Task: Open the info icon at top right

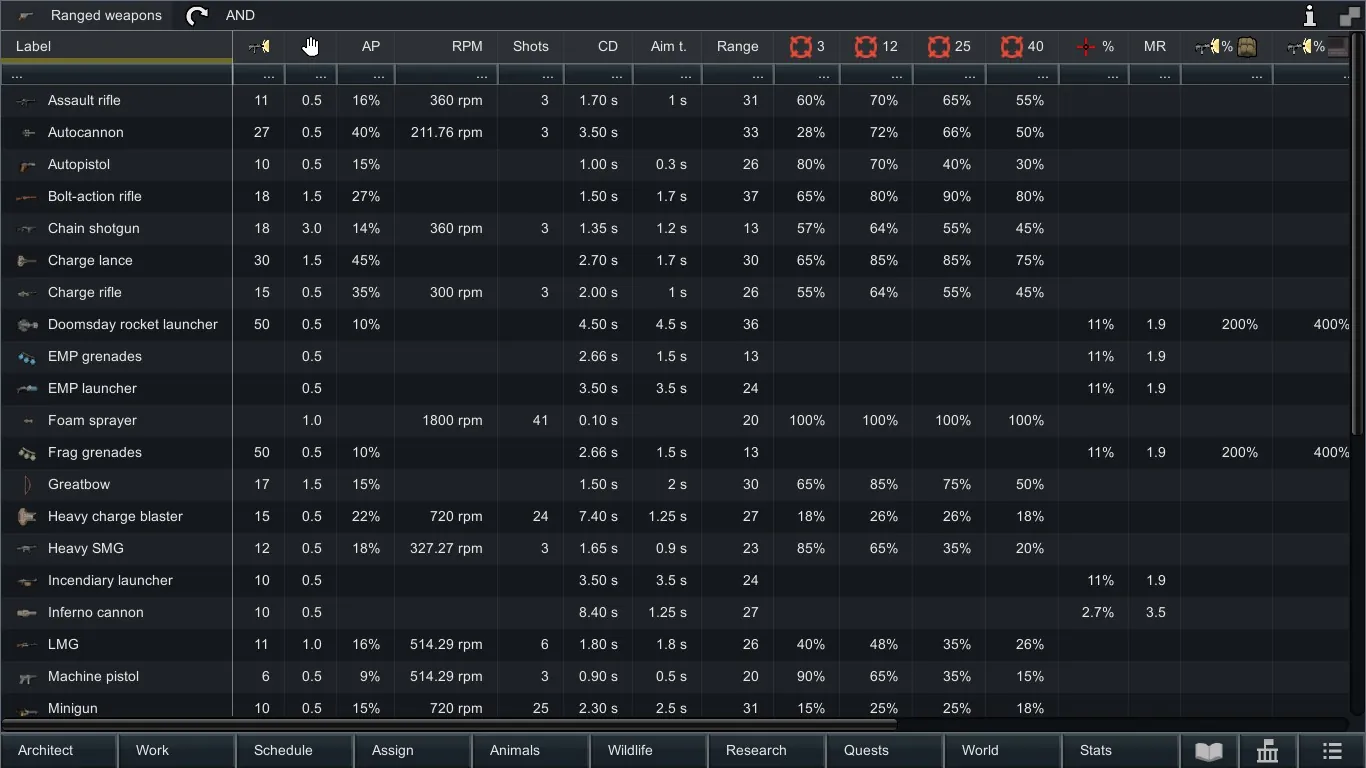Action: 1310,15
